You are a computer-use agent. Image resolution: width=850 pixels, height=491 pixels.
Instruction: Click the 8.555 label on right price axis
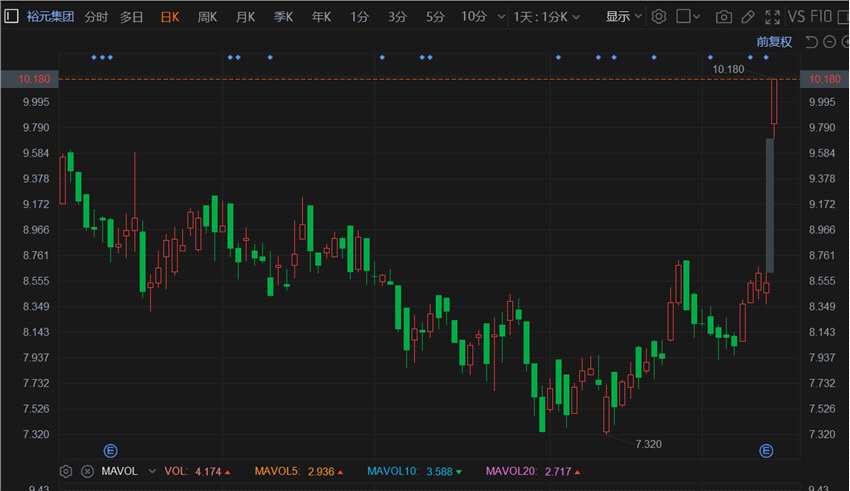822,281
